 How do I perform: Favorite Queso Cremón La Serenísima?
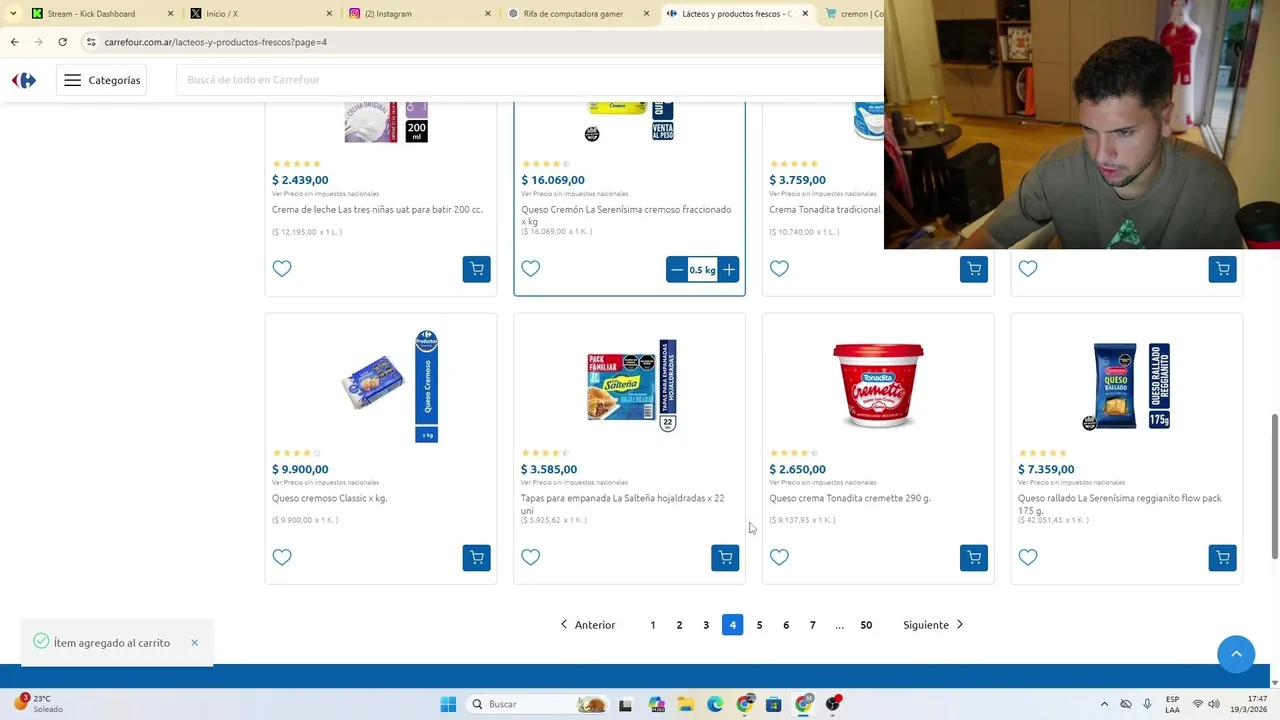531,268
